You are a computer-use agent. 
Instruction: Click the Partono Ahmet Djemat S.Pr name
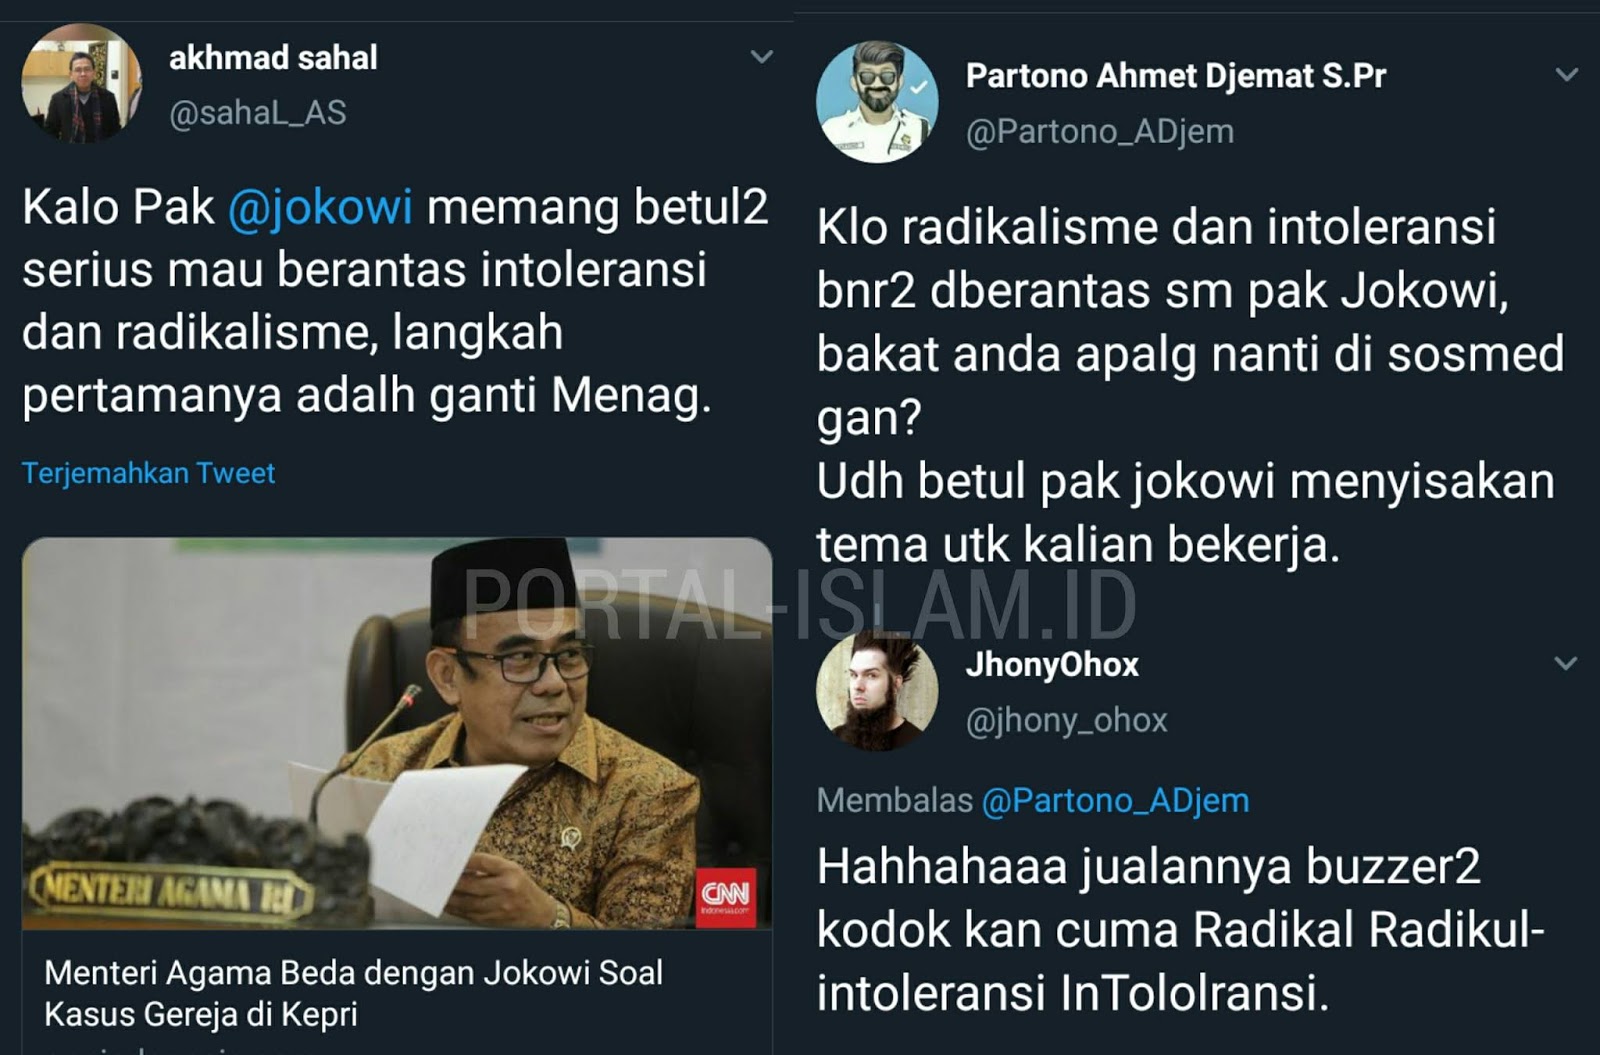point(1176,76)
